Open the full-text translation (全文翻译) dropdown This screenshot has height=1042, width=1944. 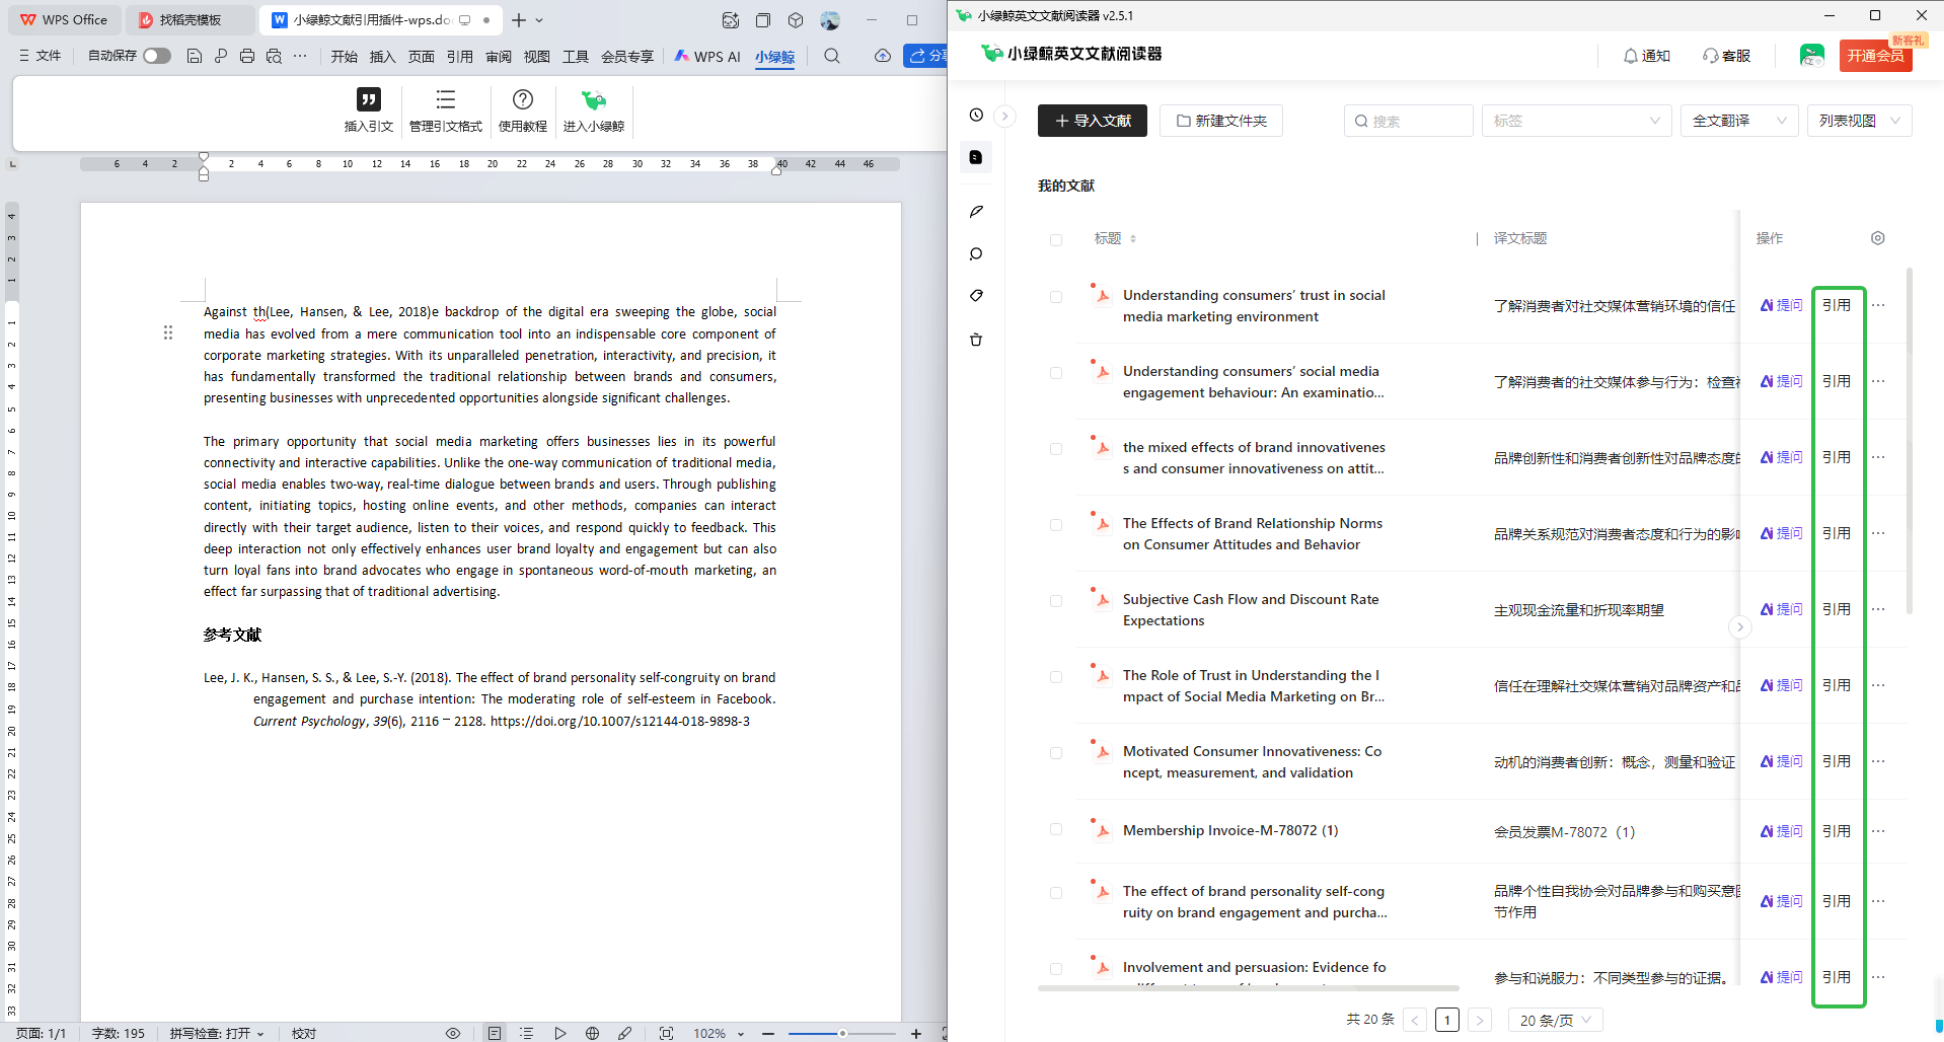point(1738,121)
